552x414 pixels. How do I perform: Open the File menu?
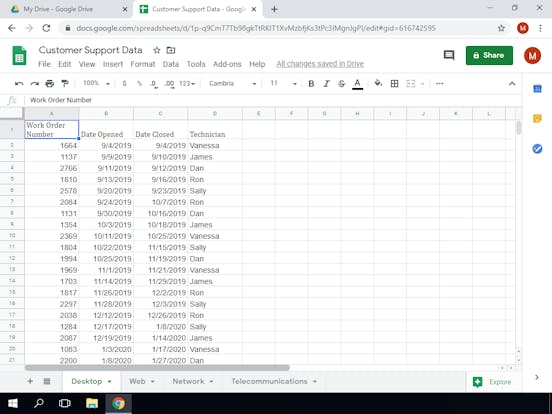[x=44, y=64]
